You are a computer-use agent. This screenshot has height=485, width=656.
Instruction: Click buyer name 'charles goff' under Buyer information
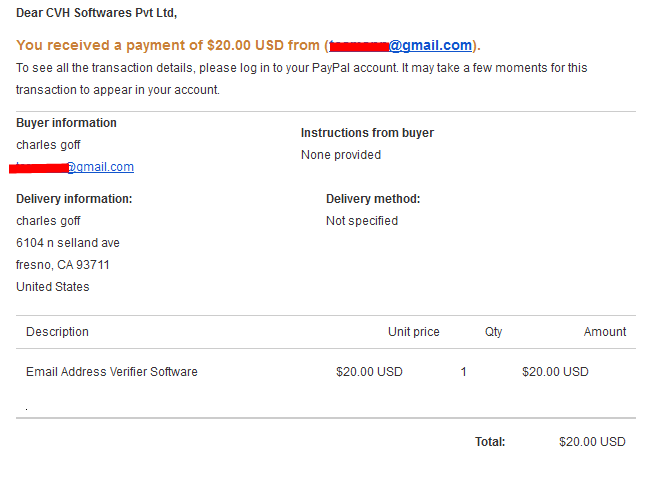pos(49,145)
